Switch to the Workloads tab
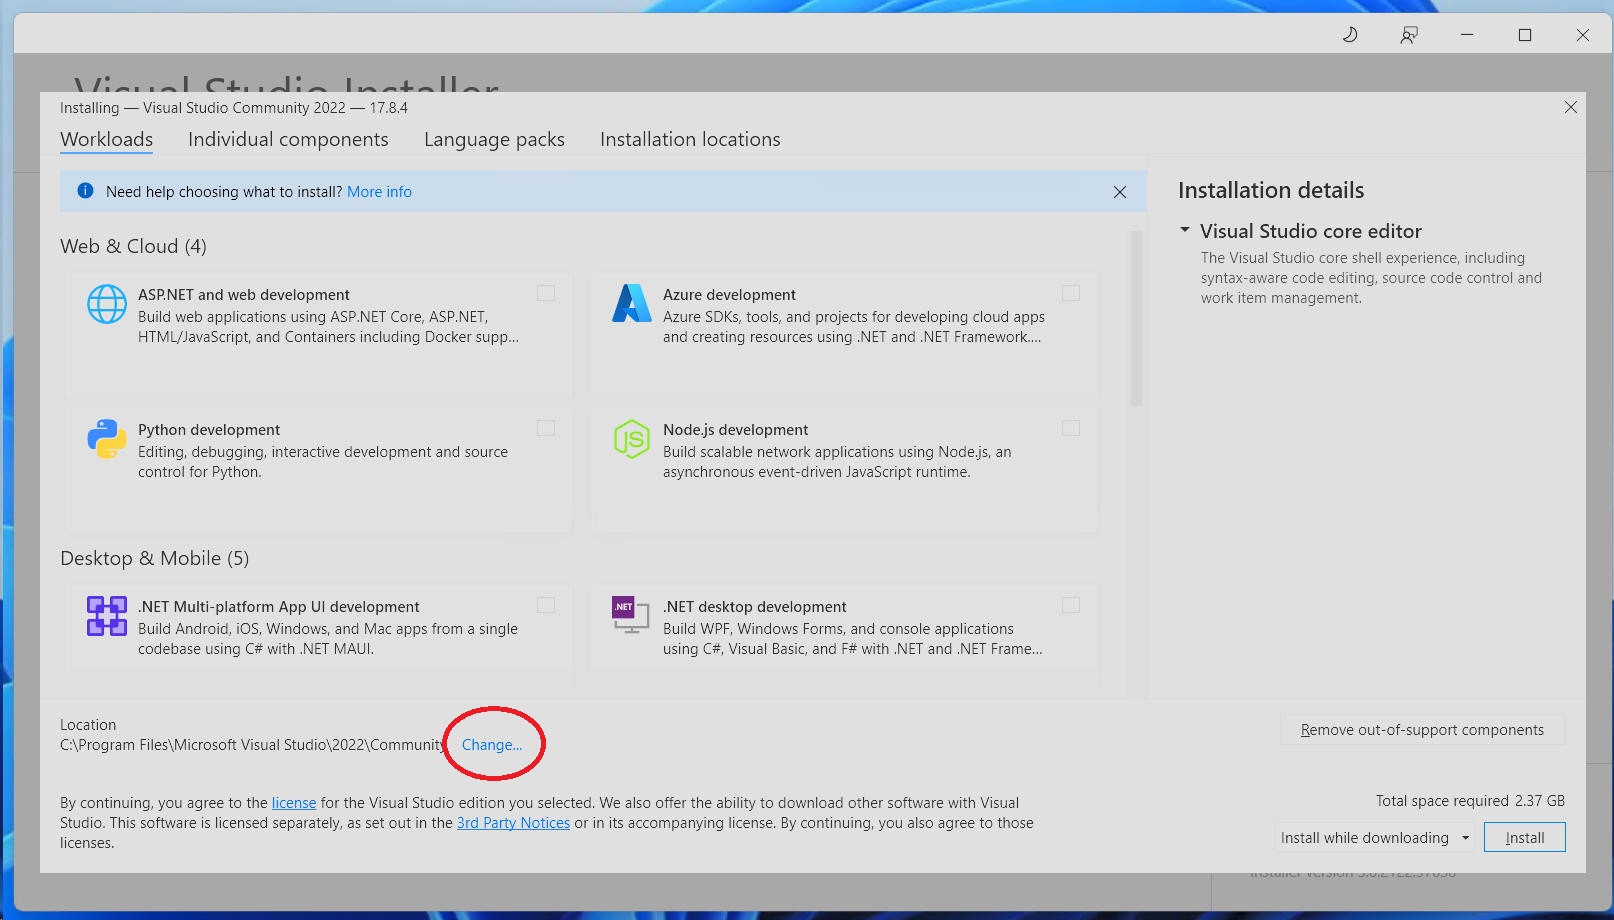 (107, 140)
